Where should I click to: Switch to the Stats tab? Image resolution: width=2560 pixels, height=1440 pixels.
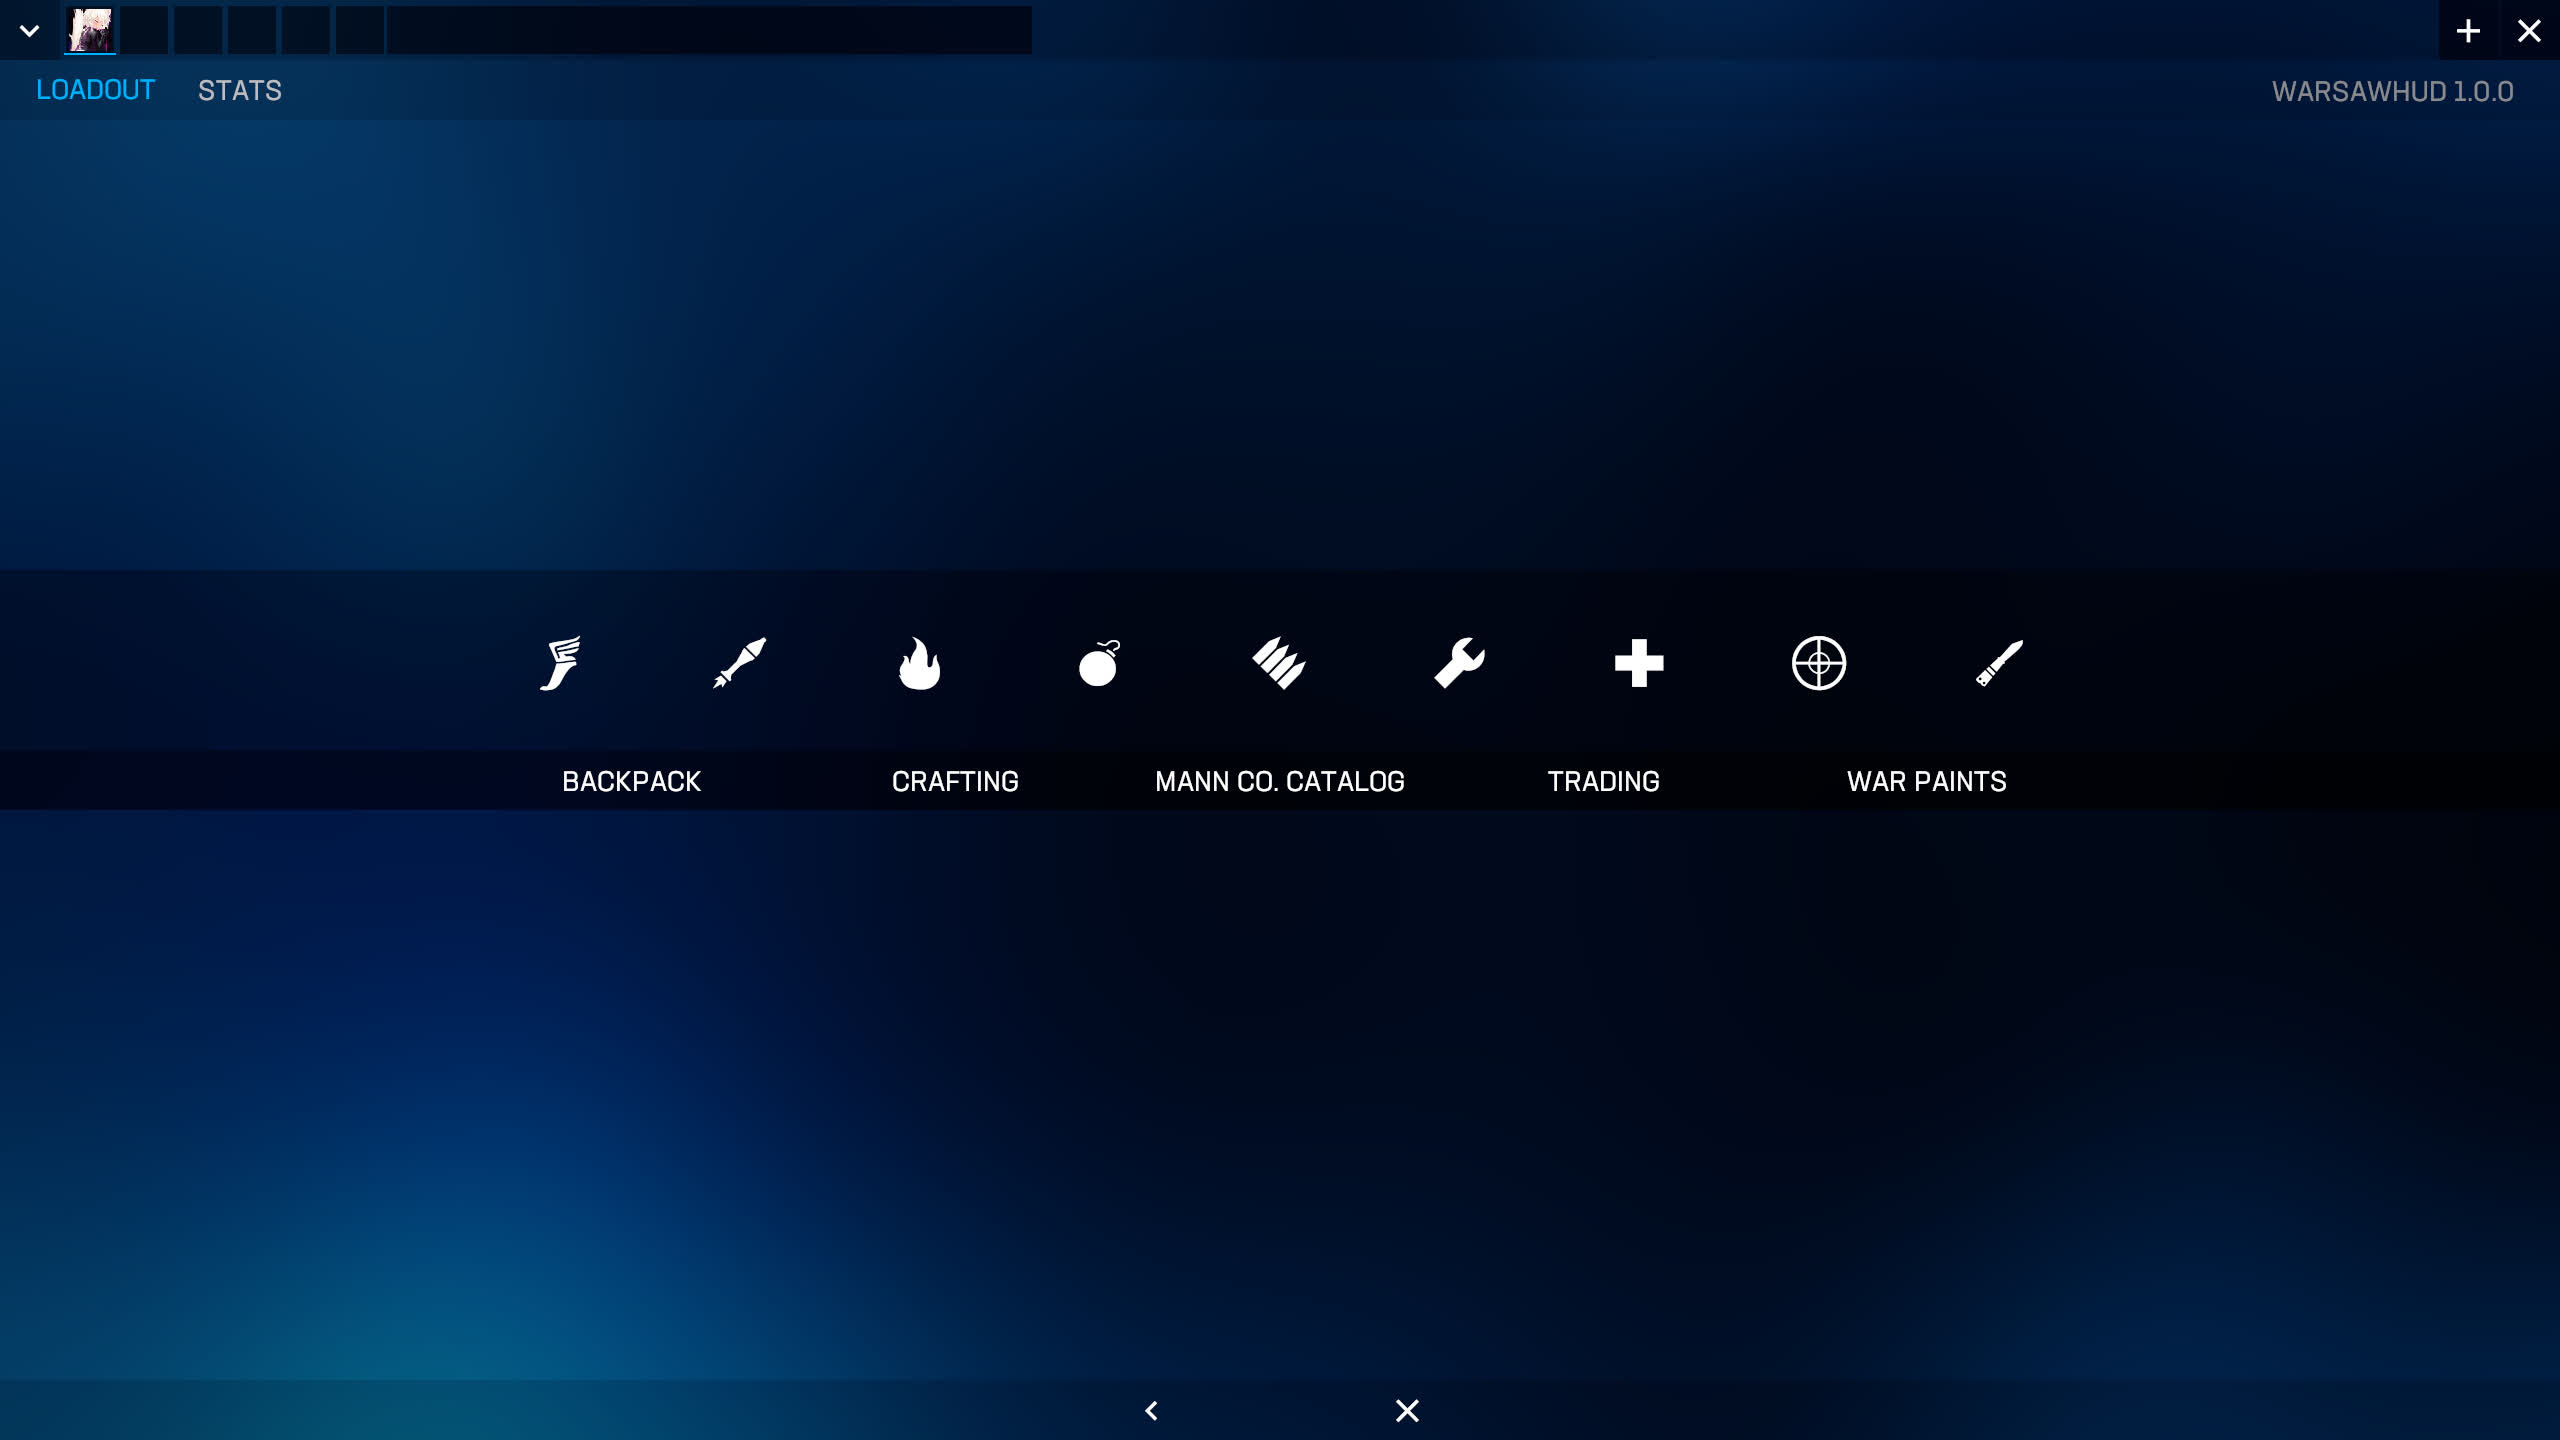tap(240, 90)
